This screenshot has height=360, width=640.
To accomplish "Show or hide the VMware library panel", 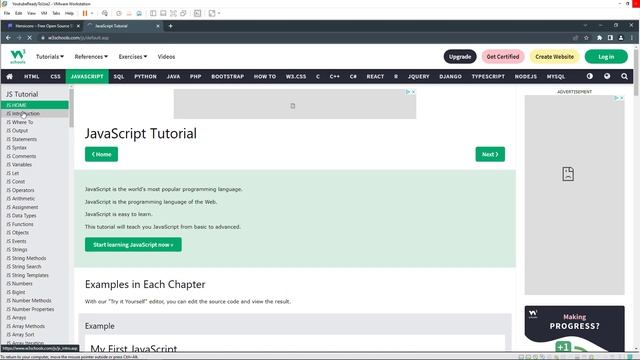I will [x=153, y=13].
